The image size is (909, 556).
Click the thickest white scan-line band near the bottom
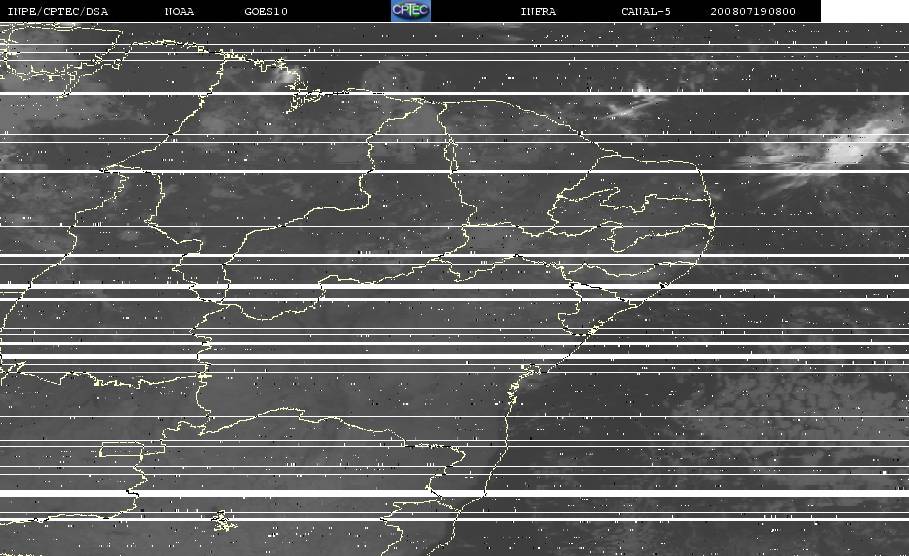(x=454, y=493)
